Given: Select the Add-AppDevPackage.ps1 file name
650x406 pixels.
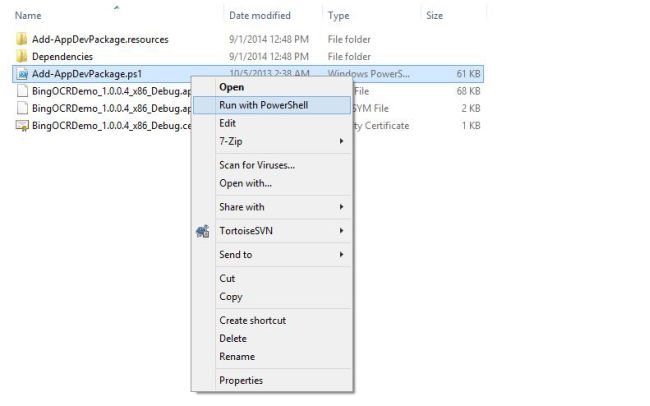Looking at the screenshot, I should point(87,74).
